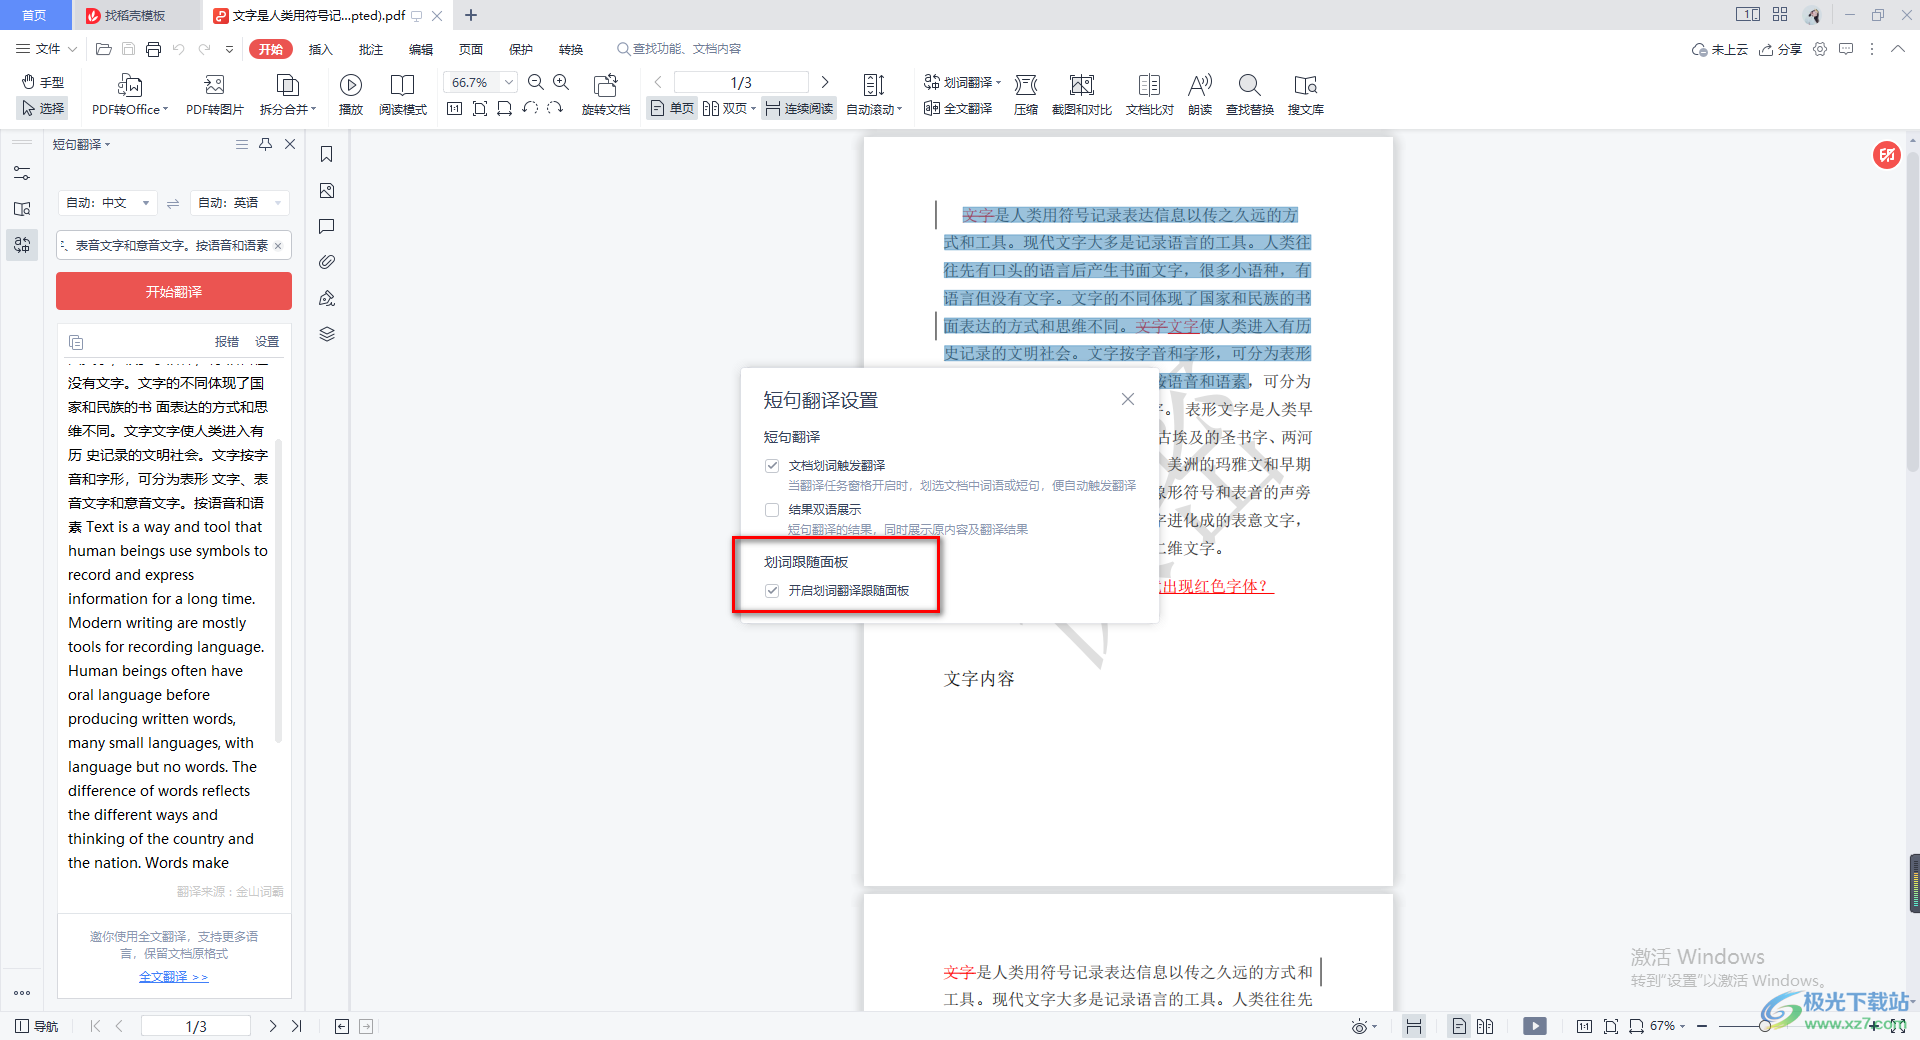Open the 转换 ribbon tab
The width and height of the screenshot is (1920, 1040).
570,49
